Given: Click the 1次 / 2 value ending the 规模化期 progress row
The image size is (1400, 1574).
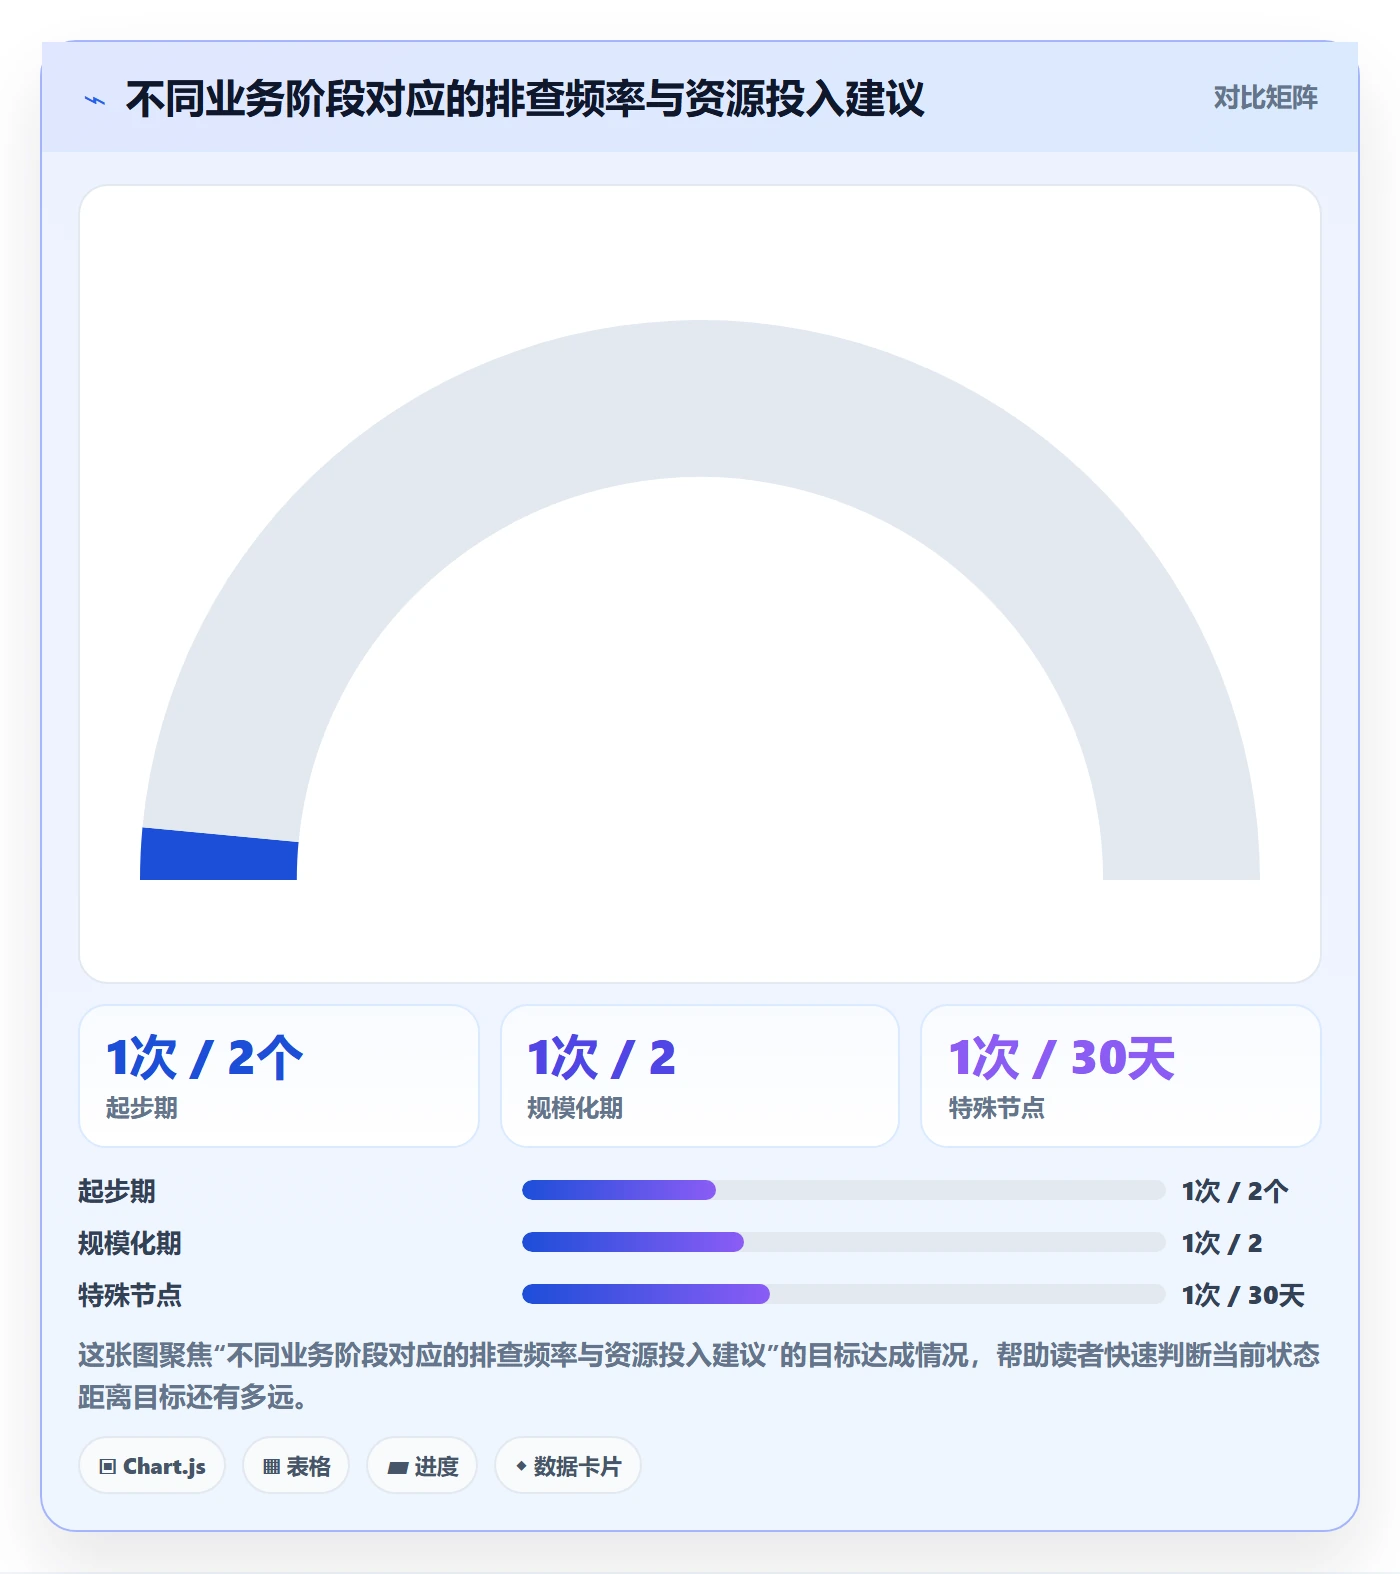Looking at the screenshot, I should (x=1222, y=1243).
